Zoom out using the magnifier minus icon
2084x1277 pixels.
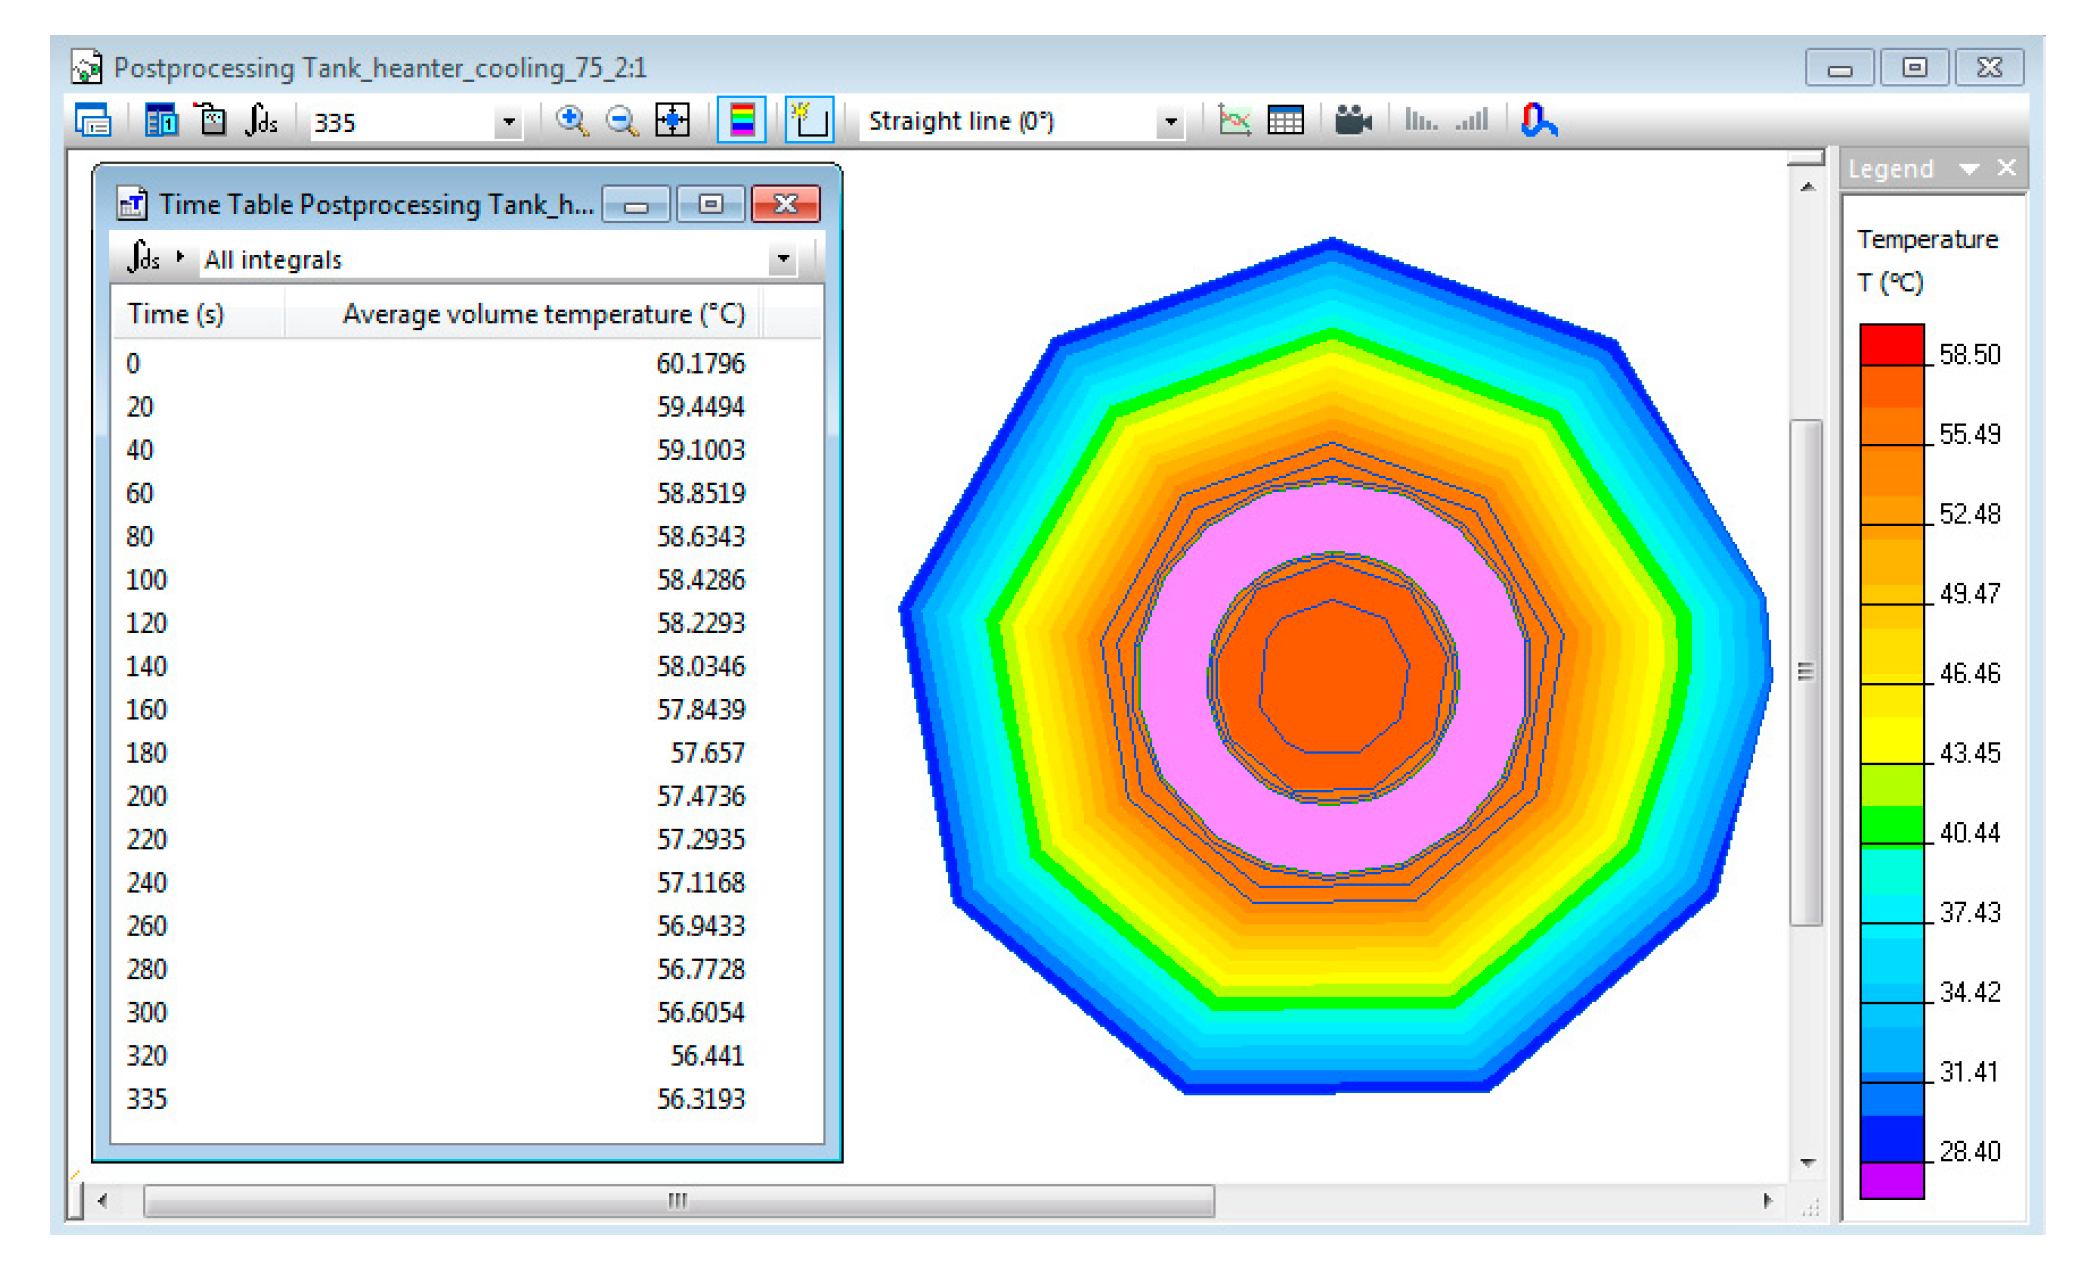pos(621,121)
